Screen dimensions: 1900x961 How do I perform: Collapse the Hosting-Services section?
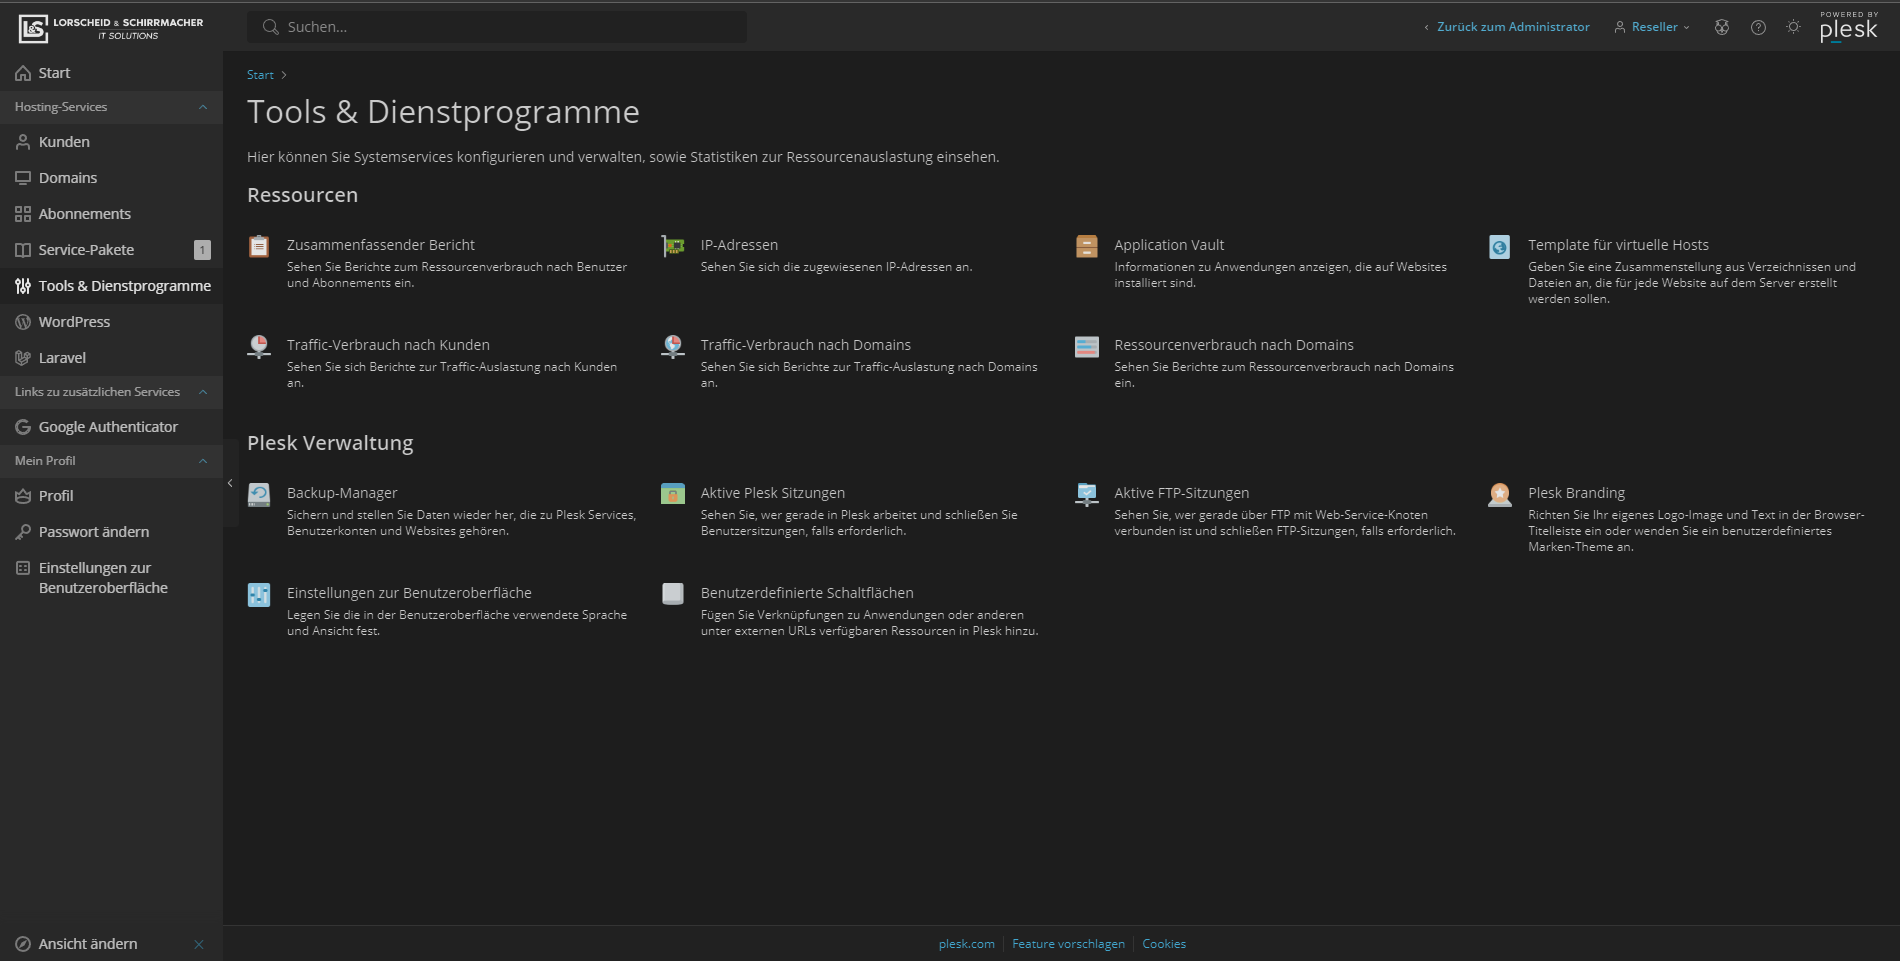point(203,107)
